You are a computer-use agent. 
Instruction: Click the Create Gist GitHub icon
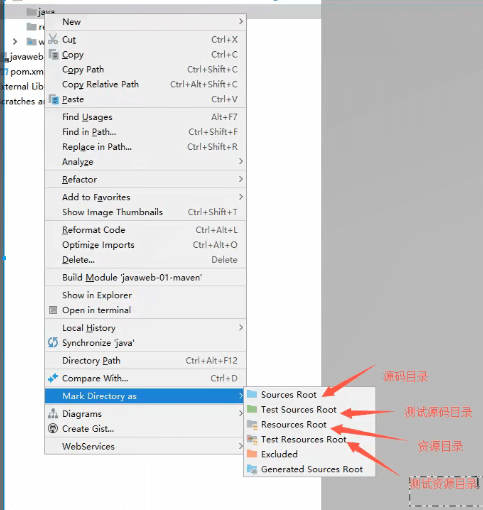[53, 428]
